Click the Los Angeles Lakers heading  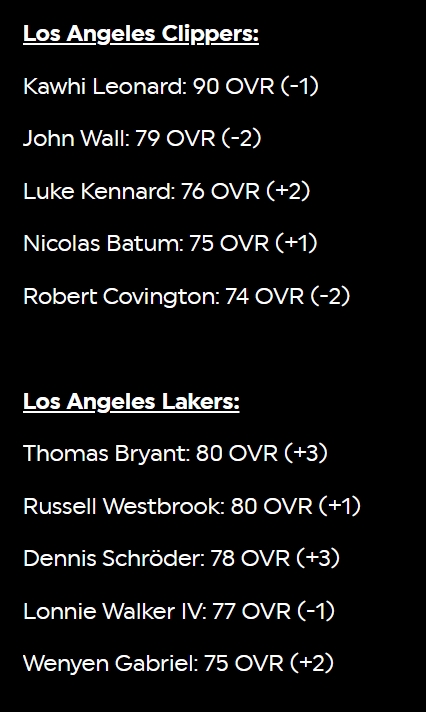pos(131,402)
